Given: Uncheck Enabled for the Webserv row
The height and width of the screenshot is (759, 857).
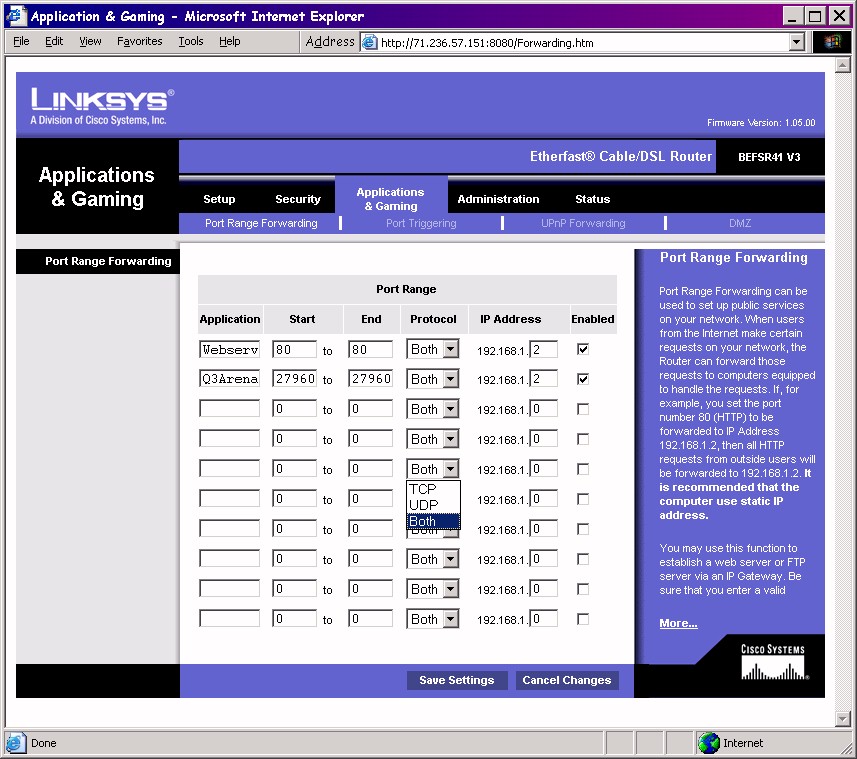Looking at the screenshot, I should (583, 349).
